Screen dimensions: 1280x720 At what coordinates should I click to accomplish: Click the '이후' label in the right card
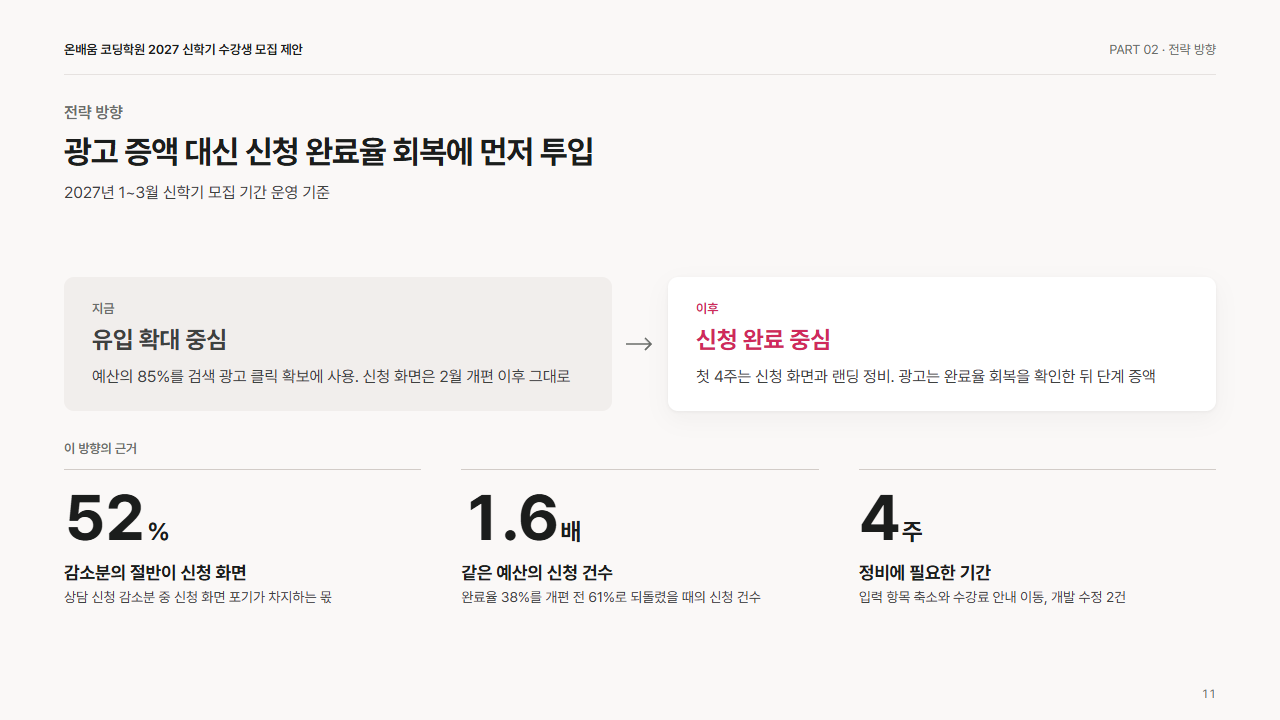click(707, 308)
